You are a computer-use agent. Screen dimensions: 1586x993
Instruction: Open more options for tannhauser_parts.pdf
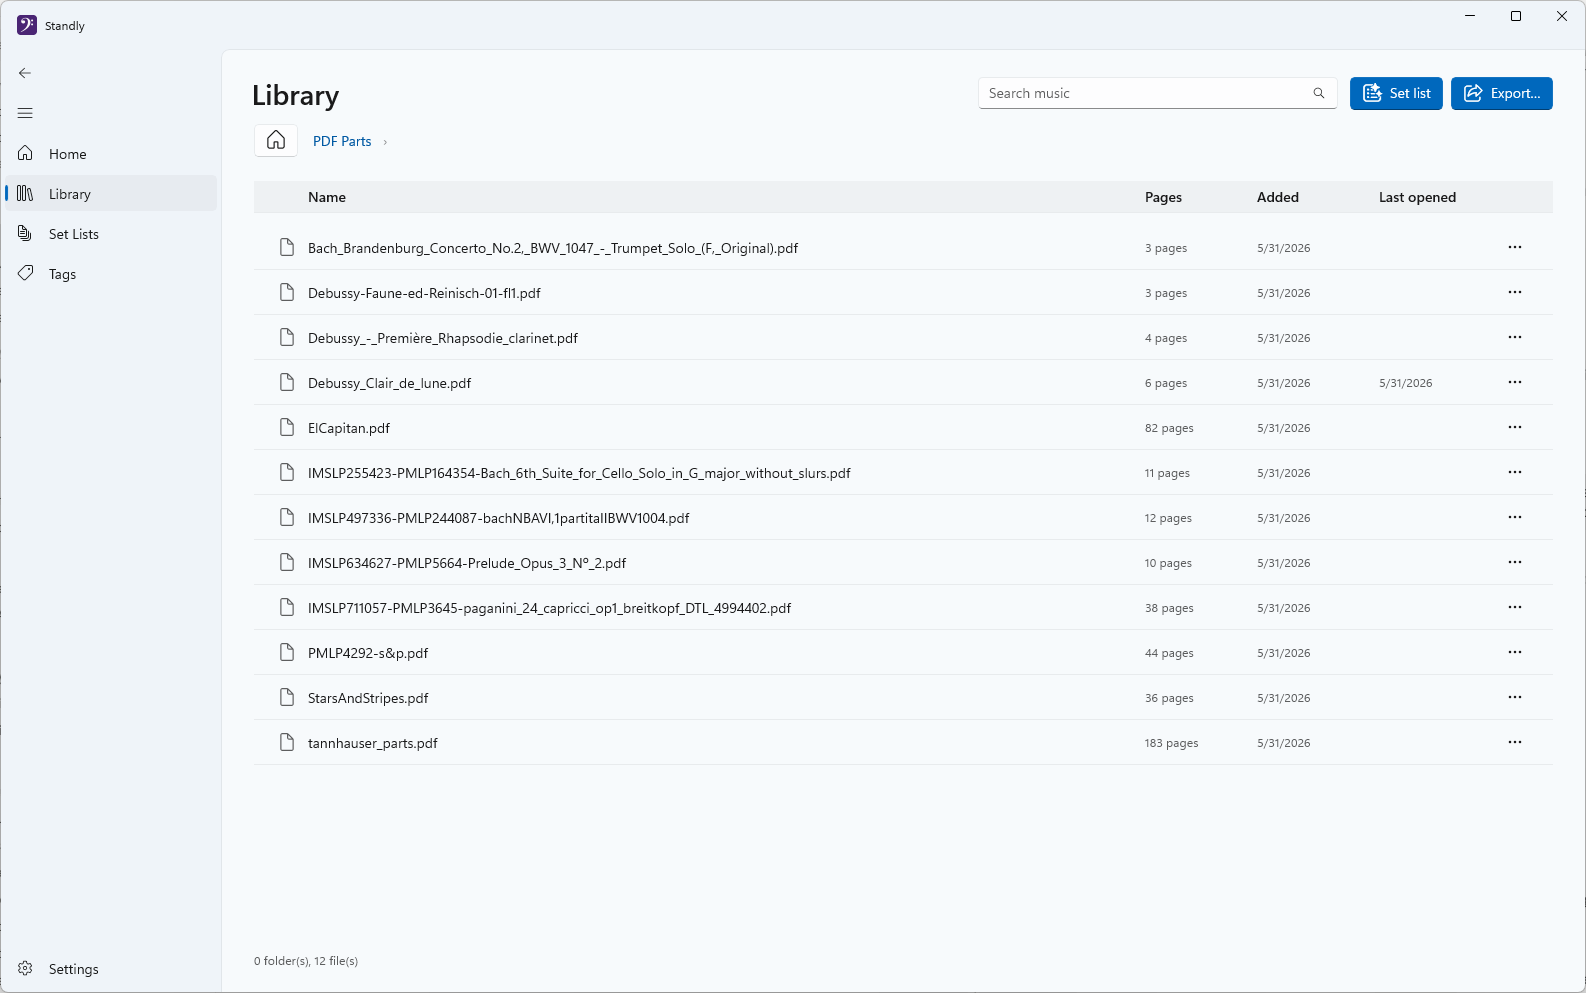1515,742
